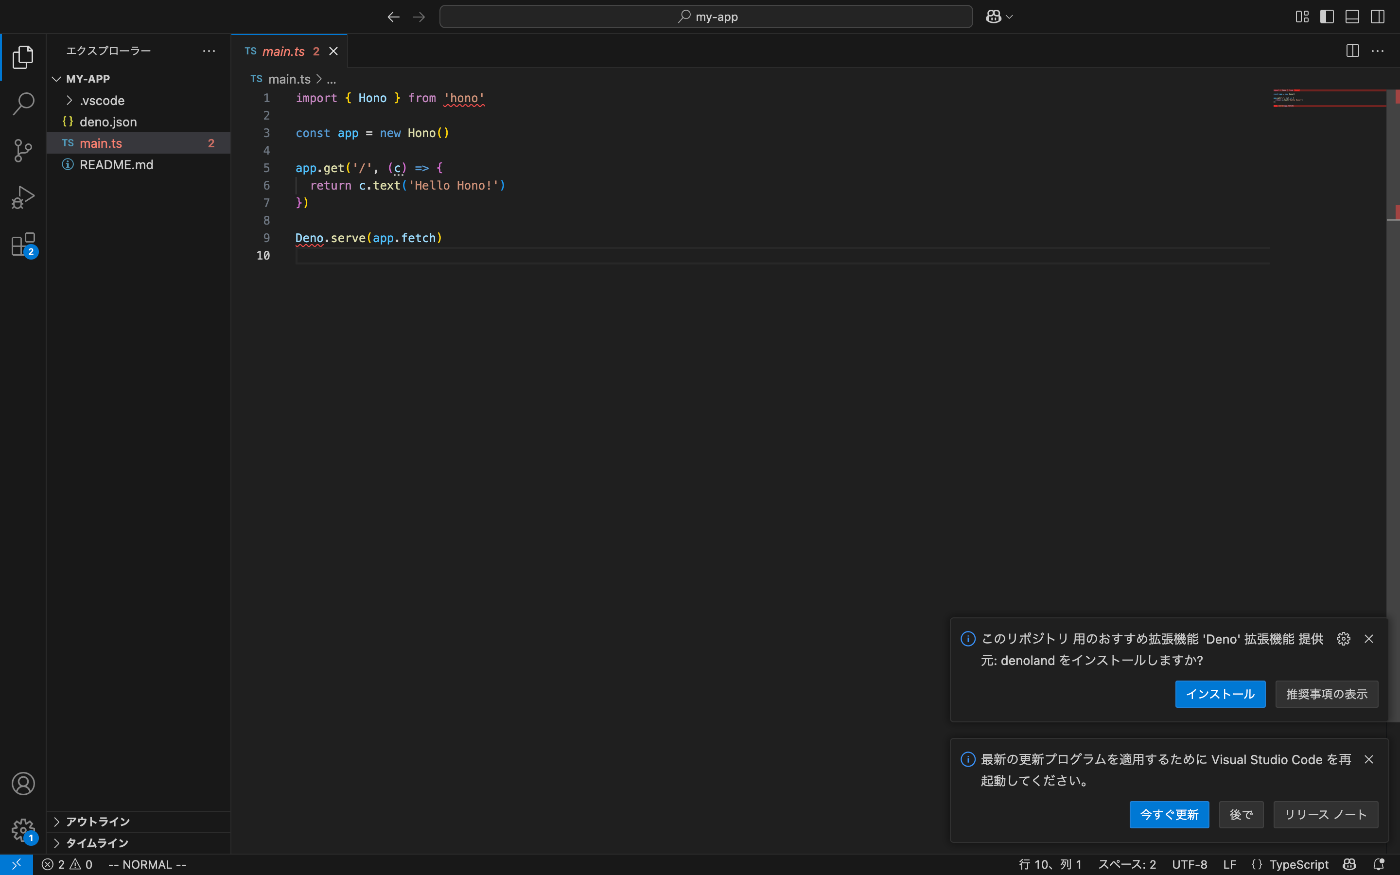Click main.ts in the breadcrumb

pos(289,79)
